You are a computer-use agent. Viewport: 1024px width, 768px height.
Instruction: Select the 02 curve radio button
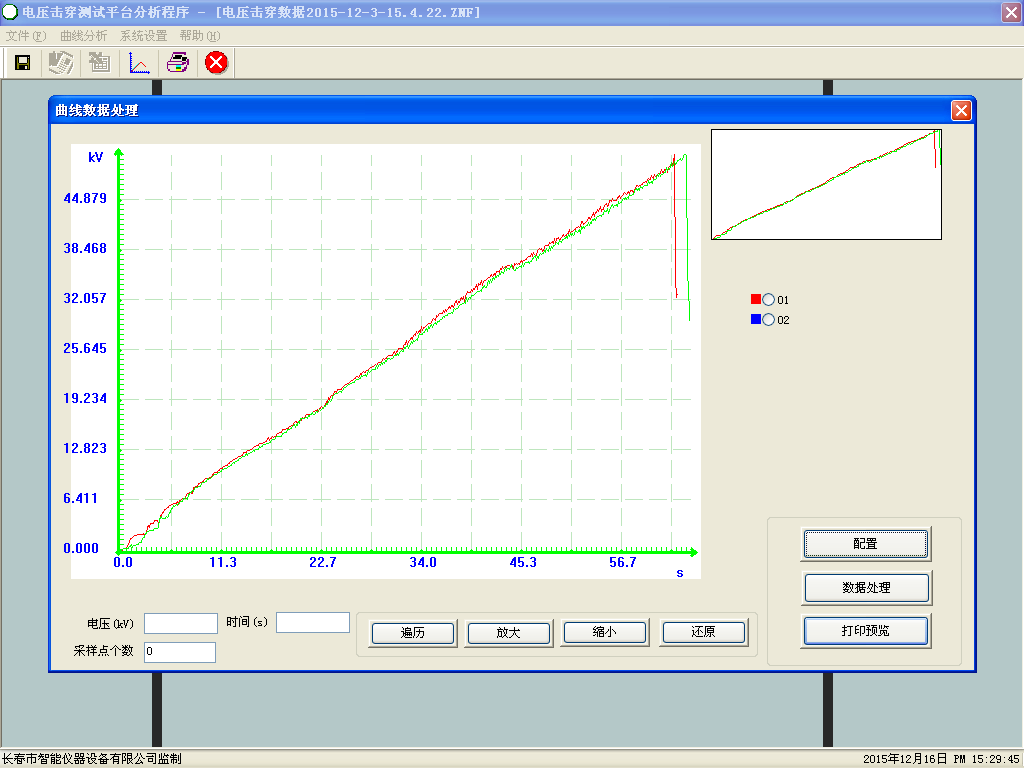coord(768,320)
